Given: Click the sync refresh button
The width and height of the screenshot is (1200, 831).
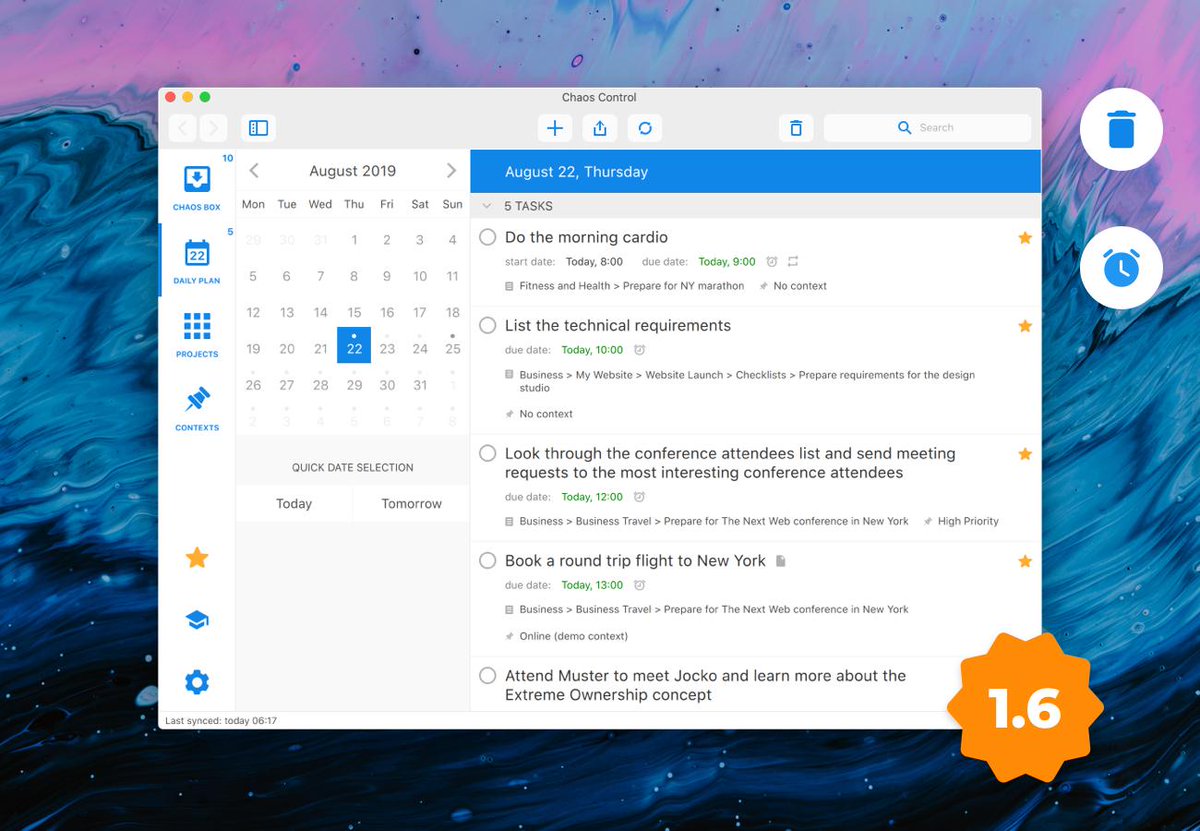Looking at the screenshot, I should [x=645, y=128].
